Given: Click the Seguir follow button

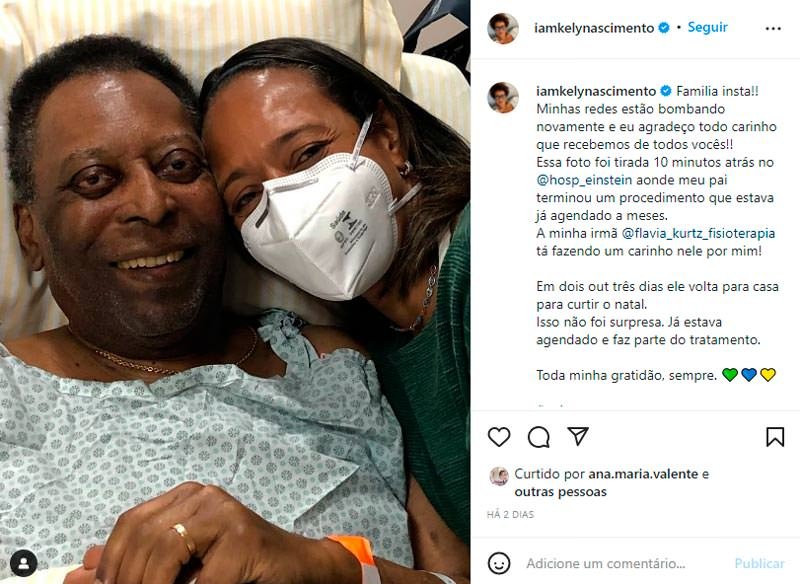Looking at the screenshot, I should pos(707,27).
